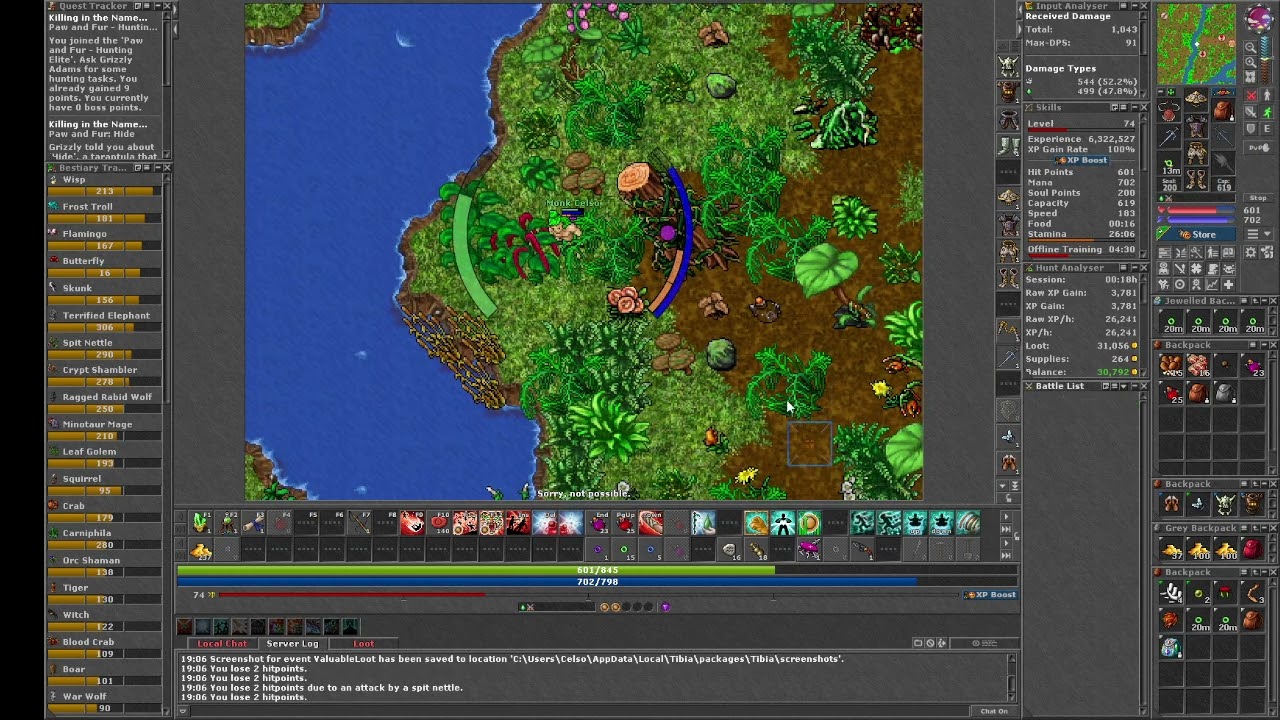Click the grey backpack item in the Backpack panel
1280x720 pixels.
point(1224,394)
